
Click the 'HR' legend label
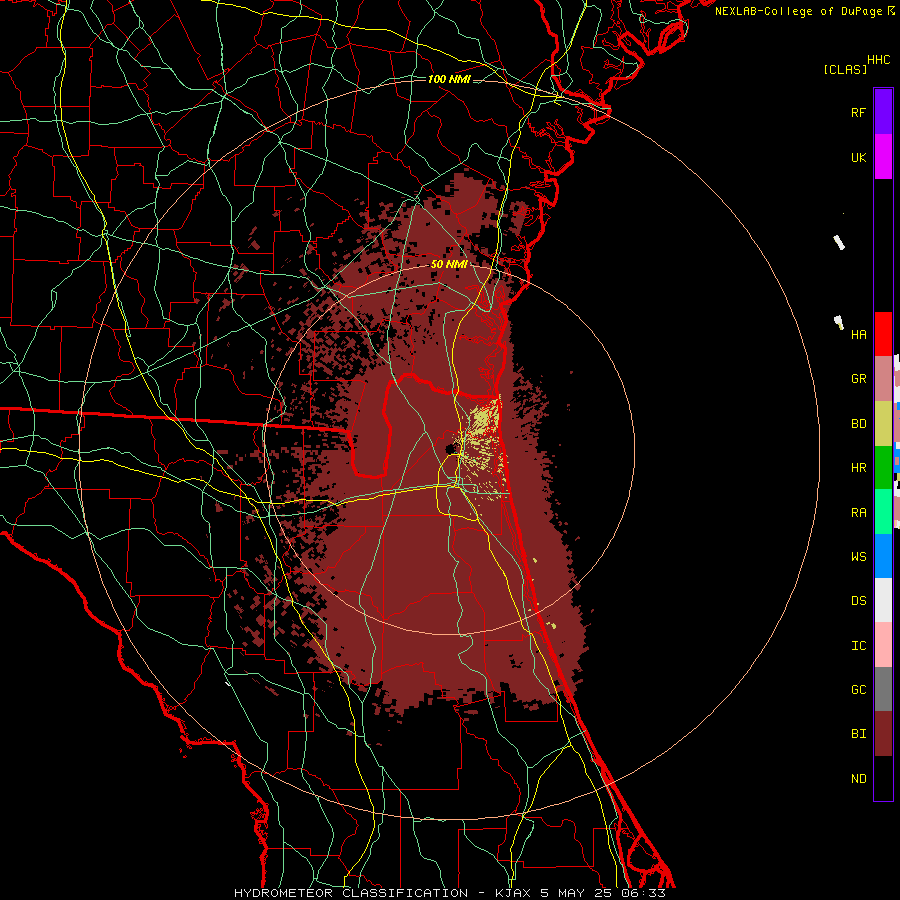tap(858, 468)
